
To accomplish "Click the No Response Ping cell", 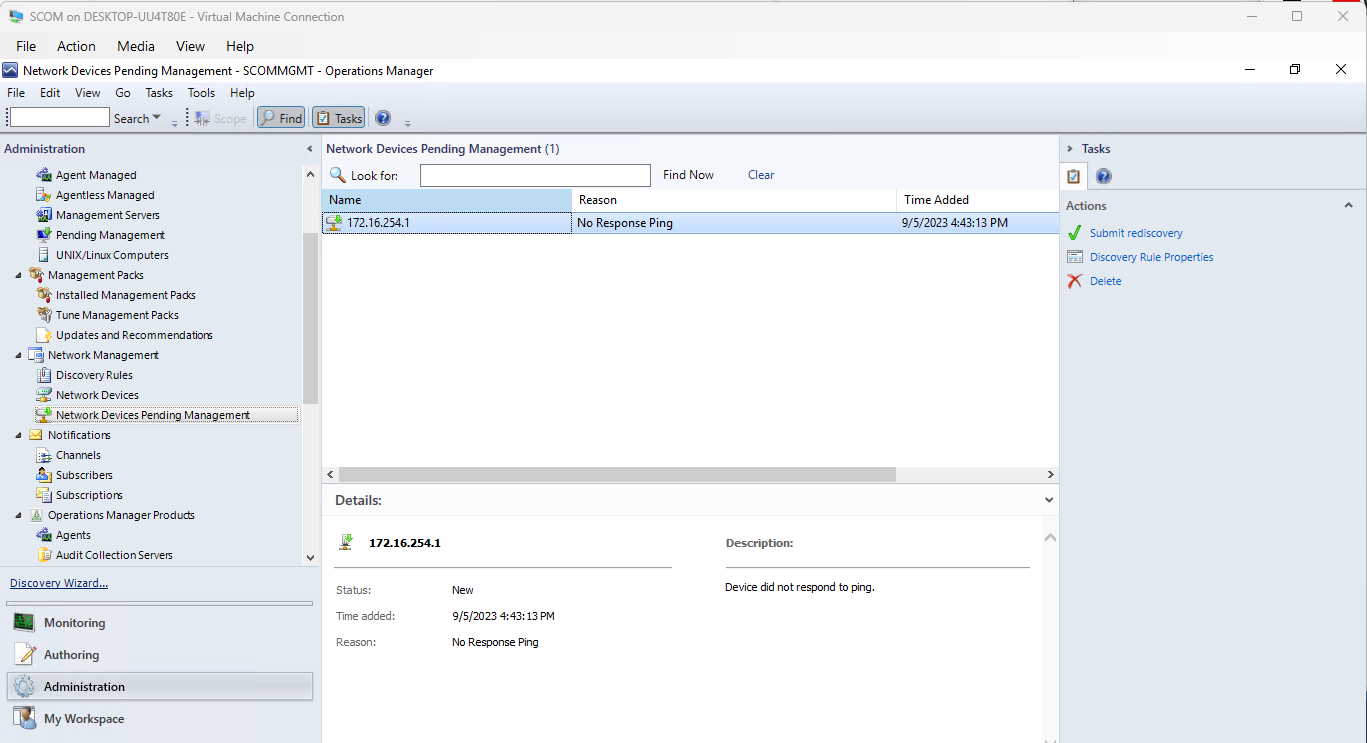I will pos(735,223).
